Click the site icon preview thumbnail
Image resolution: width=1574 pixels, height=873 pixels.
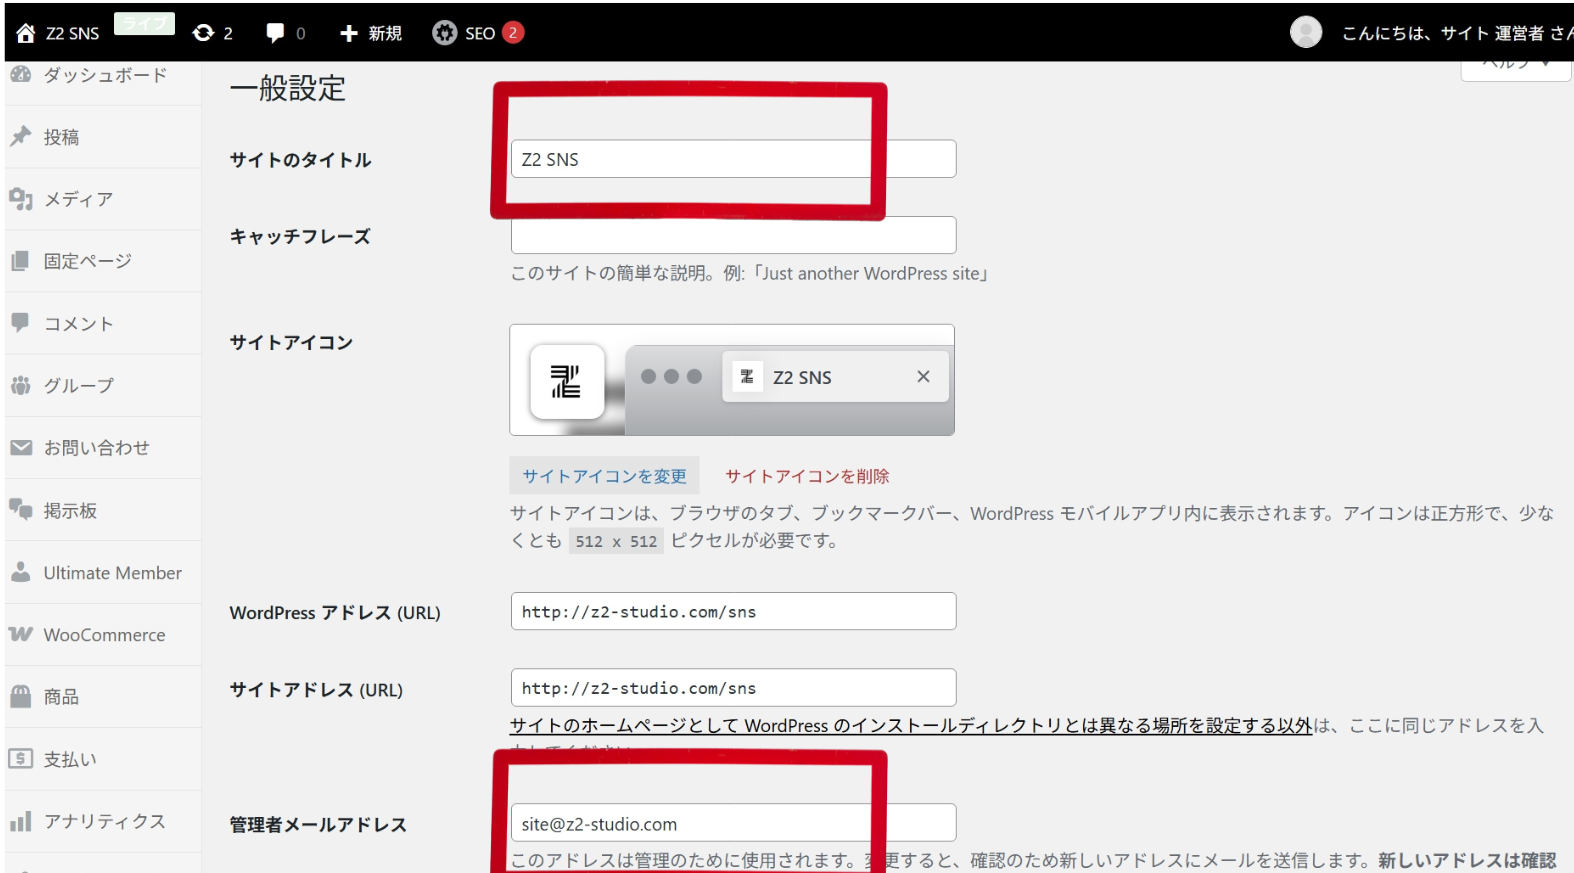[x=567, y=381]
